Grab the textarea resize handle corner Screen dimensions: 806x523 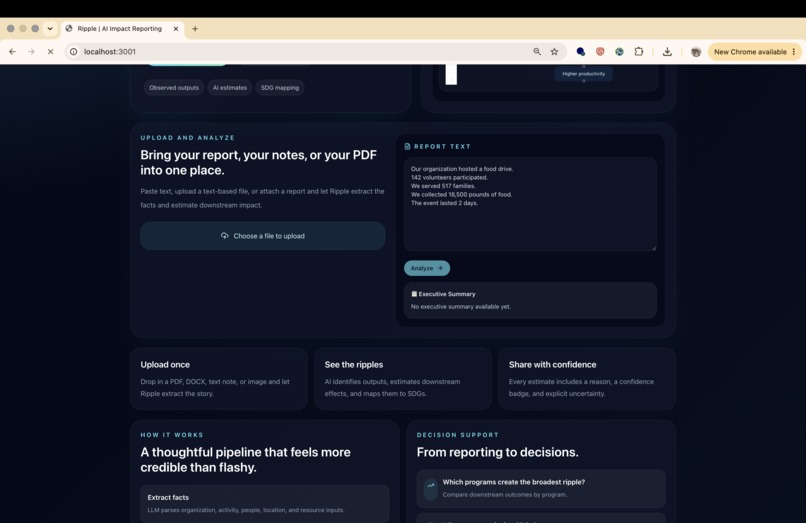[x=654, y=248]
